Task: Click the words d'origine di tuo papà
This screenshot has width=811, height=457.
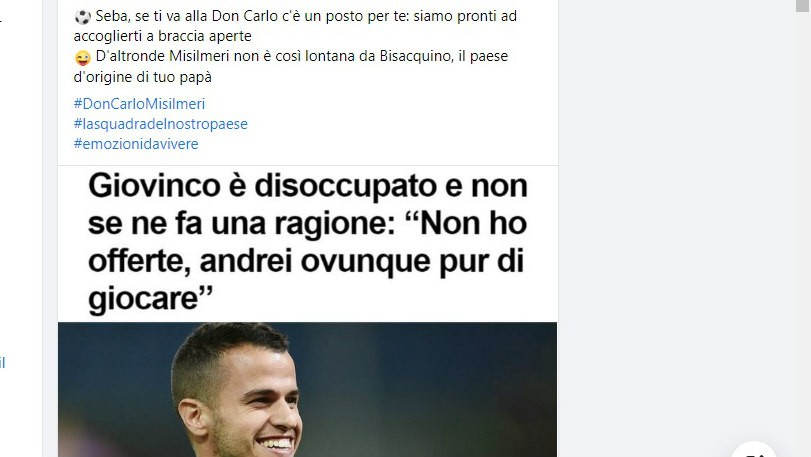Action: click(143, 77)
